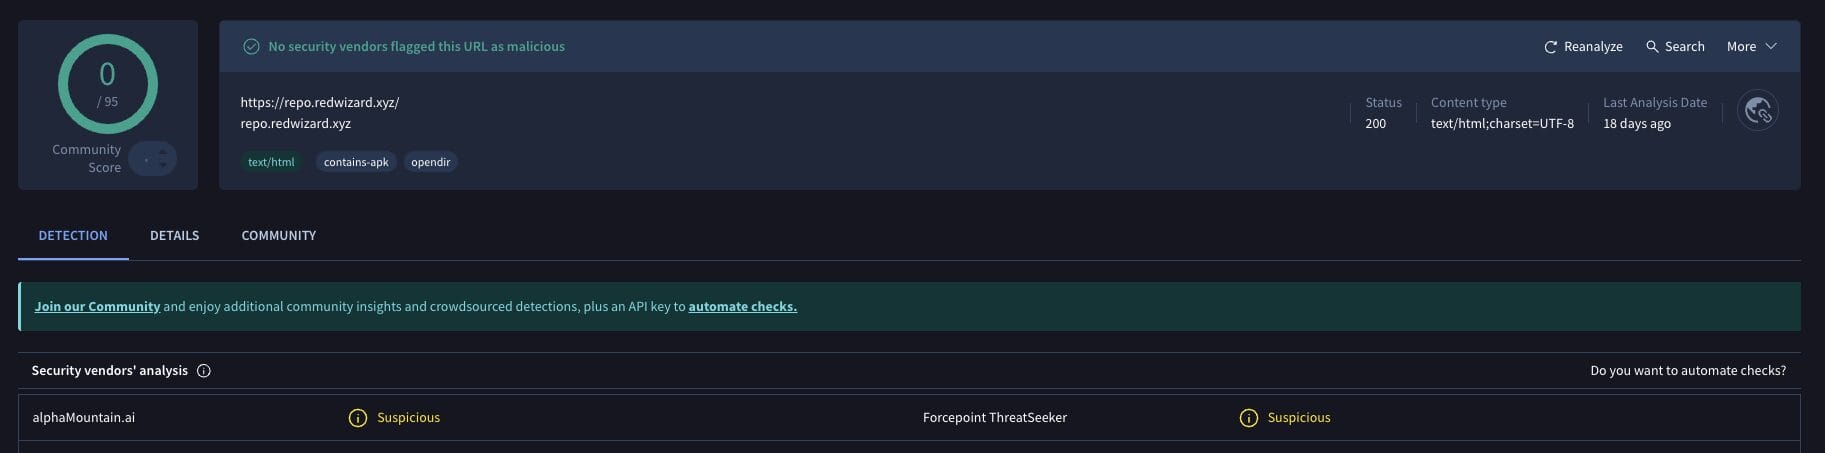The height and width of the screenshot is (453, 1825).
Task: Switch to the DETECTION tab
Action: click(73, 236)
